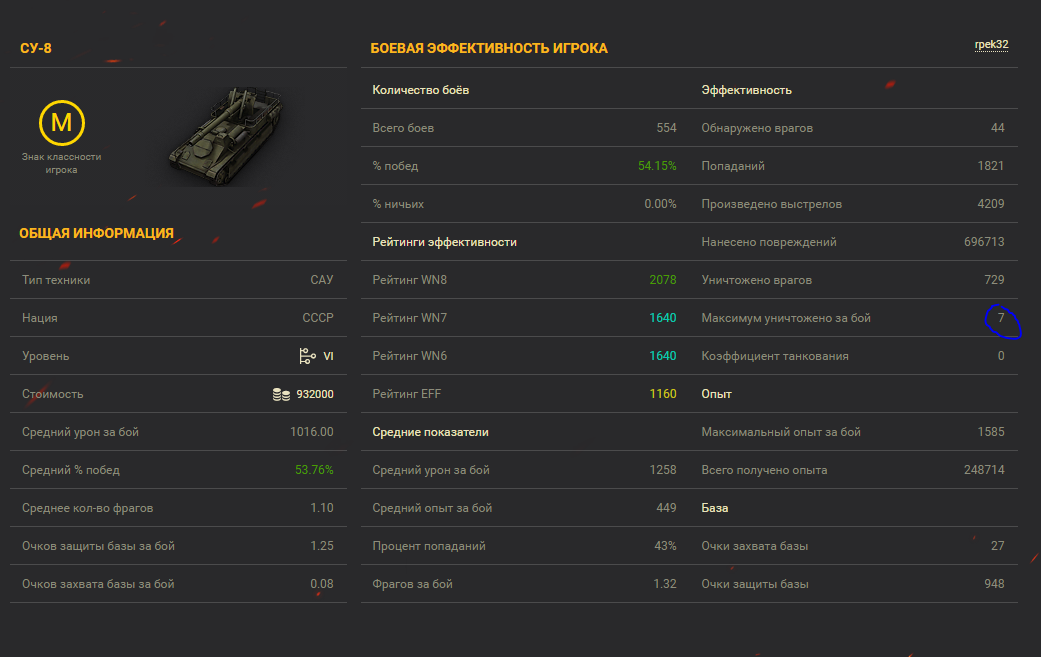The image size is (1041, 657).
Task: Click the ОБЩАЯ ИНФОРМАЦИЯ section heading
Action: pyautogui.click(x=96, y=234)
